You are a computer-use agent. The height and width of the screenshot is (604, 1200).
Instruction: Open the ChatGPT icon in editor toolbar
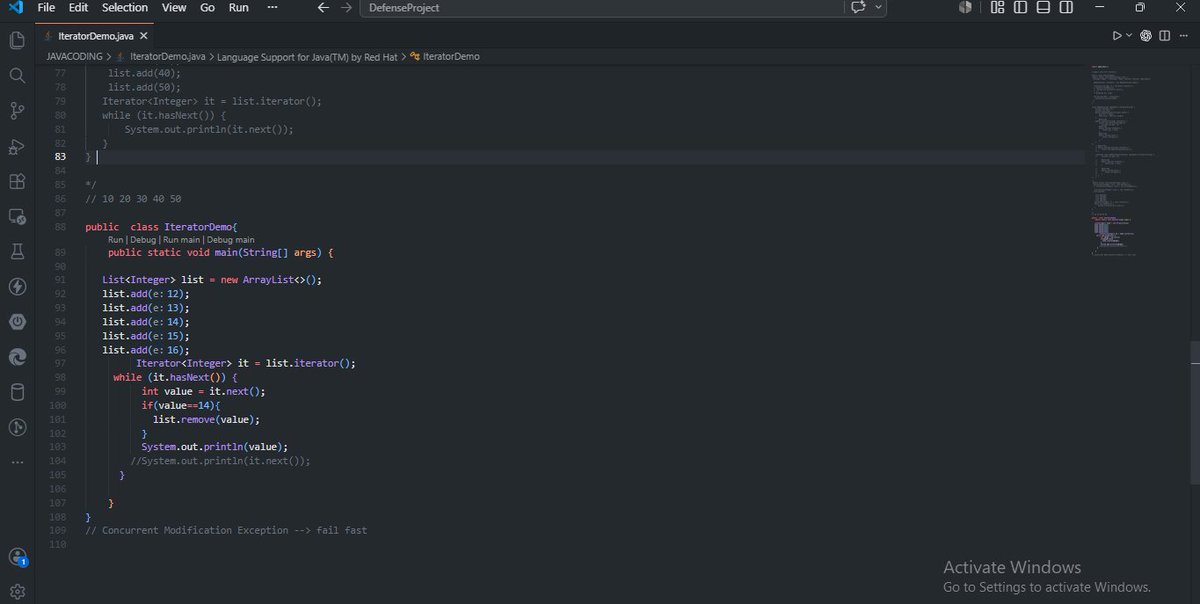(x=1146, y=36)
